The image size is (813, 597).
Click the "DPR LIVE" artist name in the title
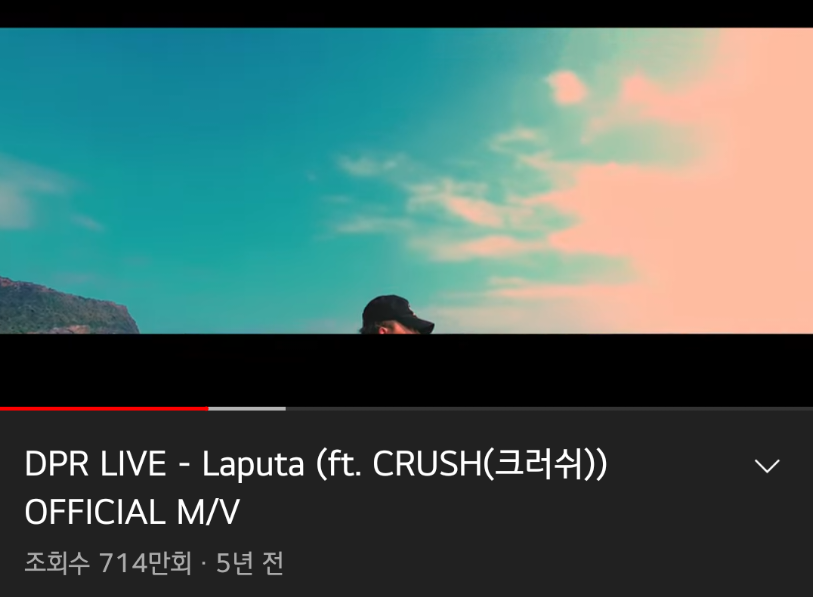click(95, 464)
